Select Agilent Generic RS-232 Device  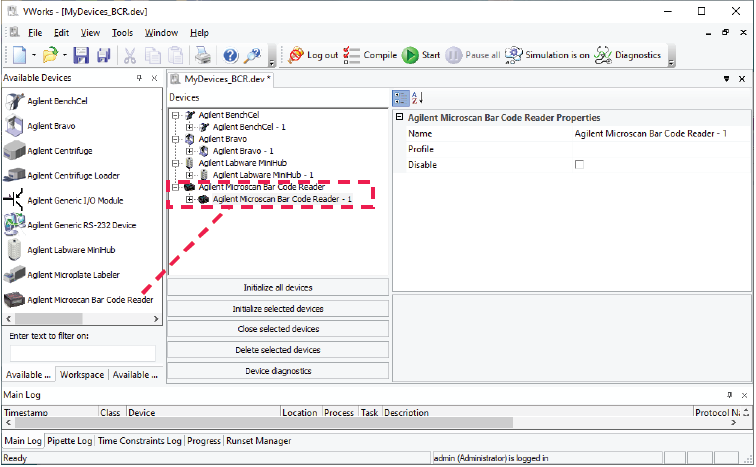81,225
